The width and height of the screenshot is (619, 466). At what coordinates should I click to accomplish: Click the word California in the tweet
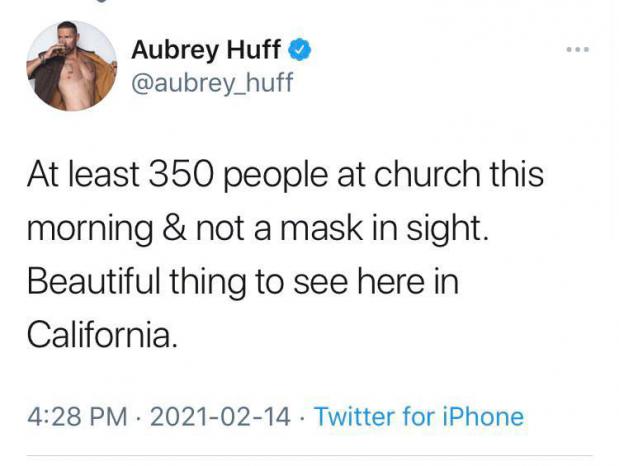click(102, 336)
